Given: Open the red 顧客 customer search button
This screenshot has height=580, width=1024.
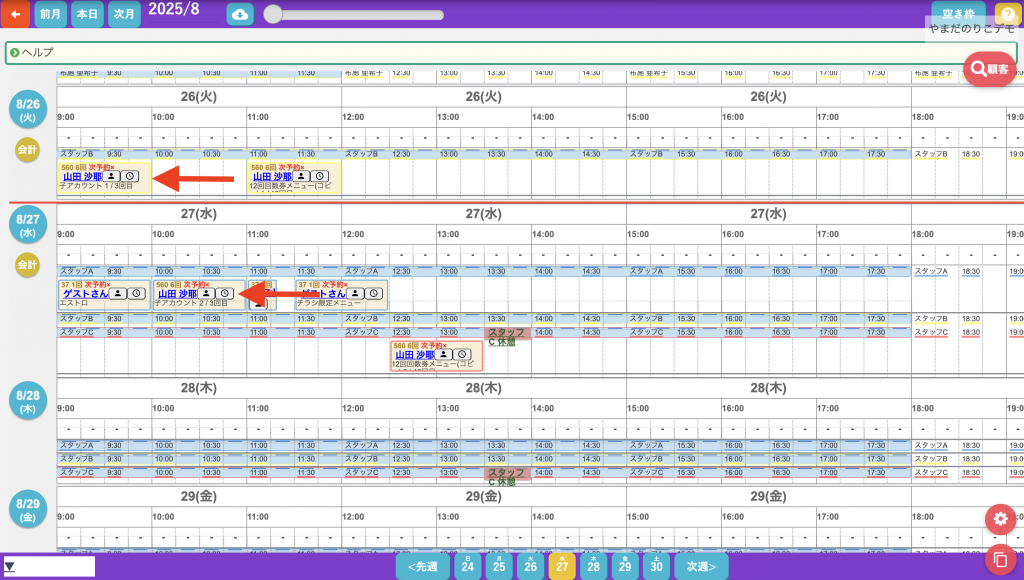Looking at the screenshot, I should 989,69.
